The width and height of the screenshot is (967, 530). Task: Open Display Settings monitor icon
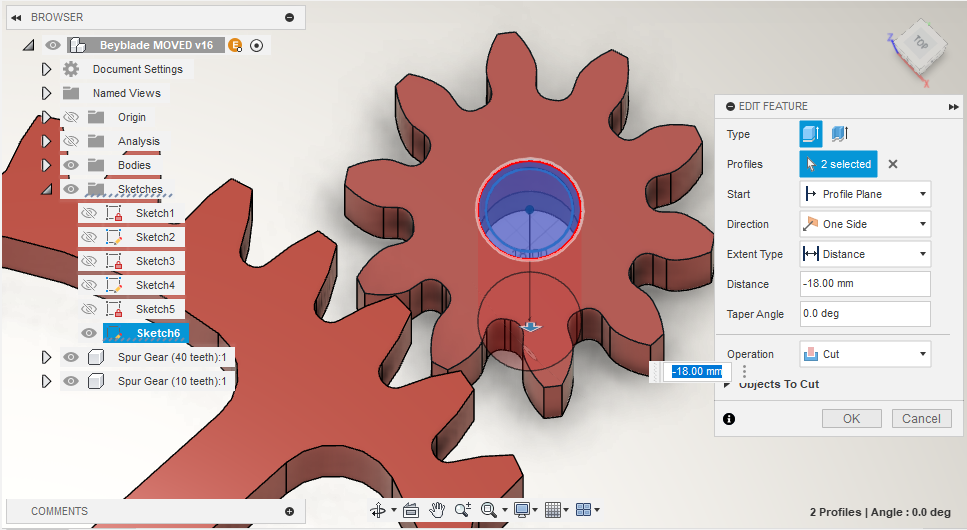click(x=522, y=510)
